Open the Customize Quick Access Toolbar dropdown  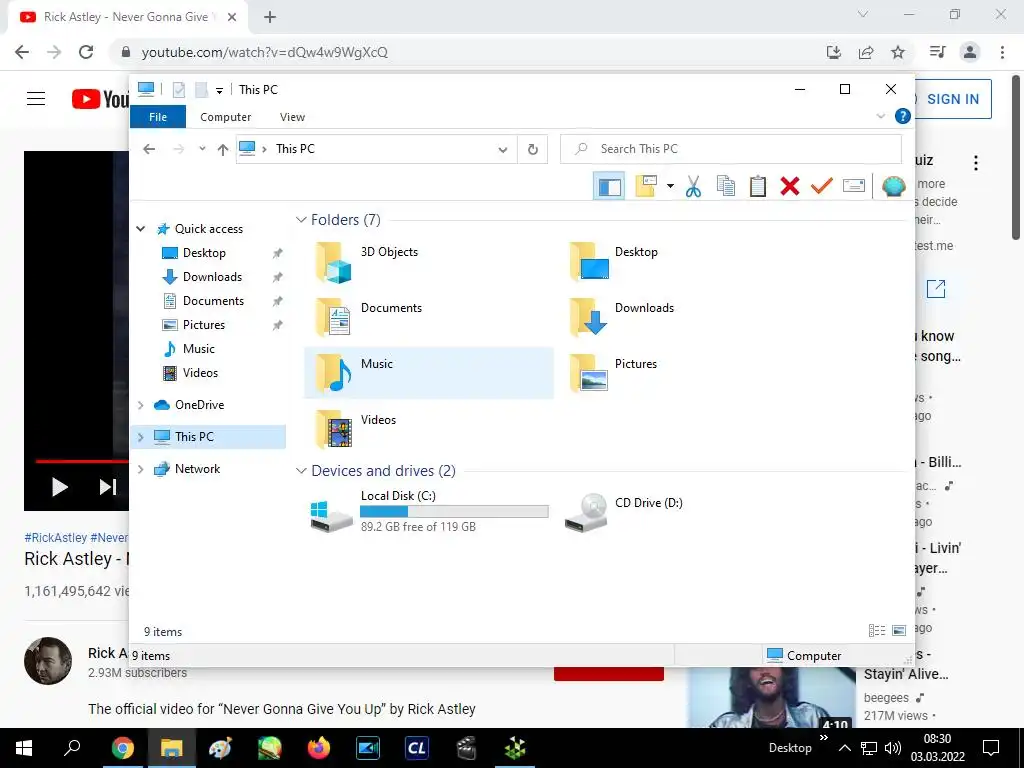pos(219,90)
